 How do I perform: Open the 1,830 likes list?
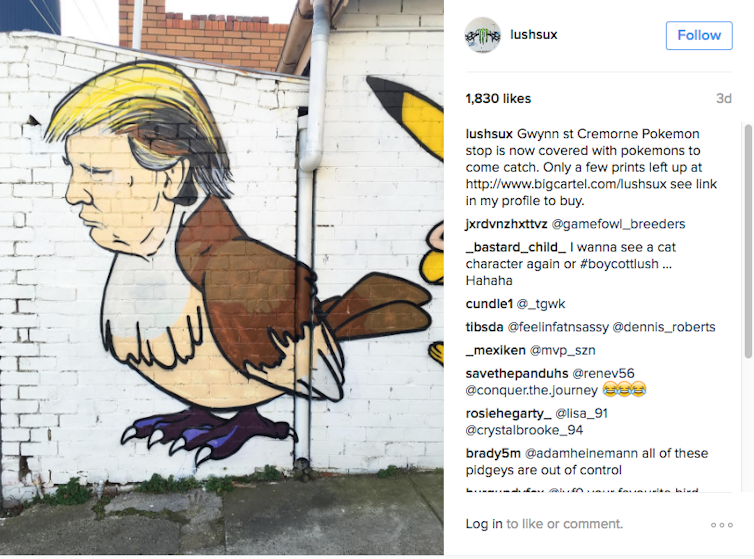coord(498,99)
